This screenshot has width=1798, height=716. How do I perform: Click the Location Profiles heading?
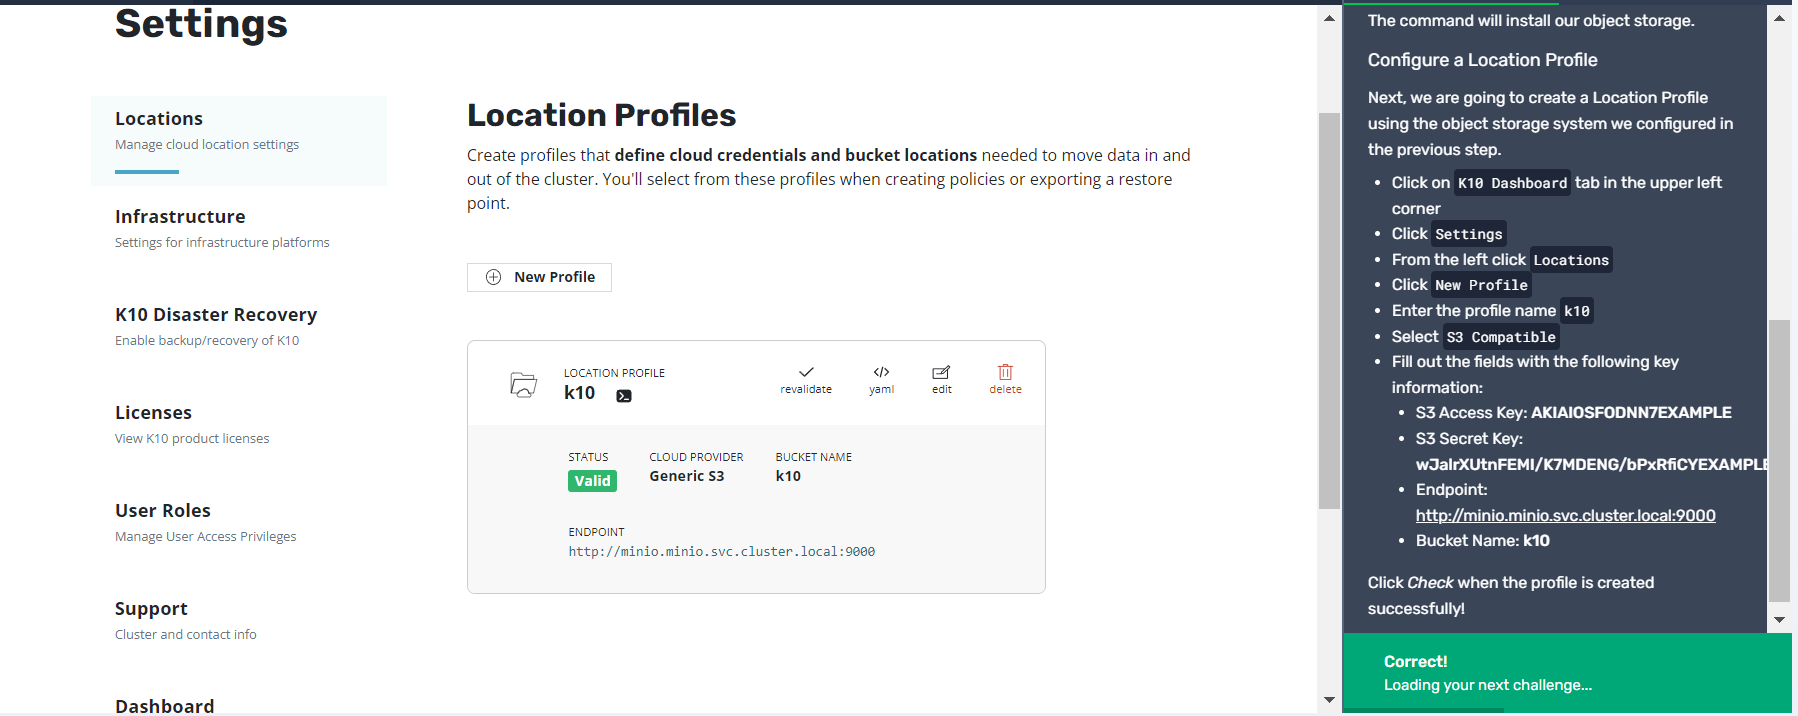coord(601,115)
